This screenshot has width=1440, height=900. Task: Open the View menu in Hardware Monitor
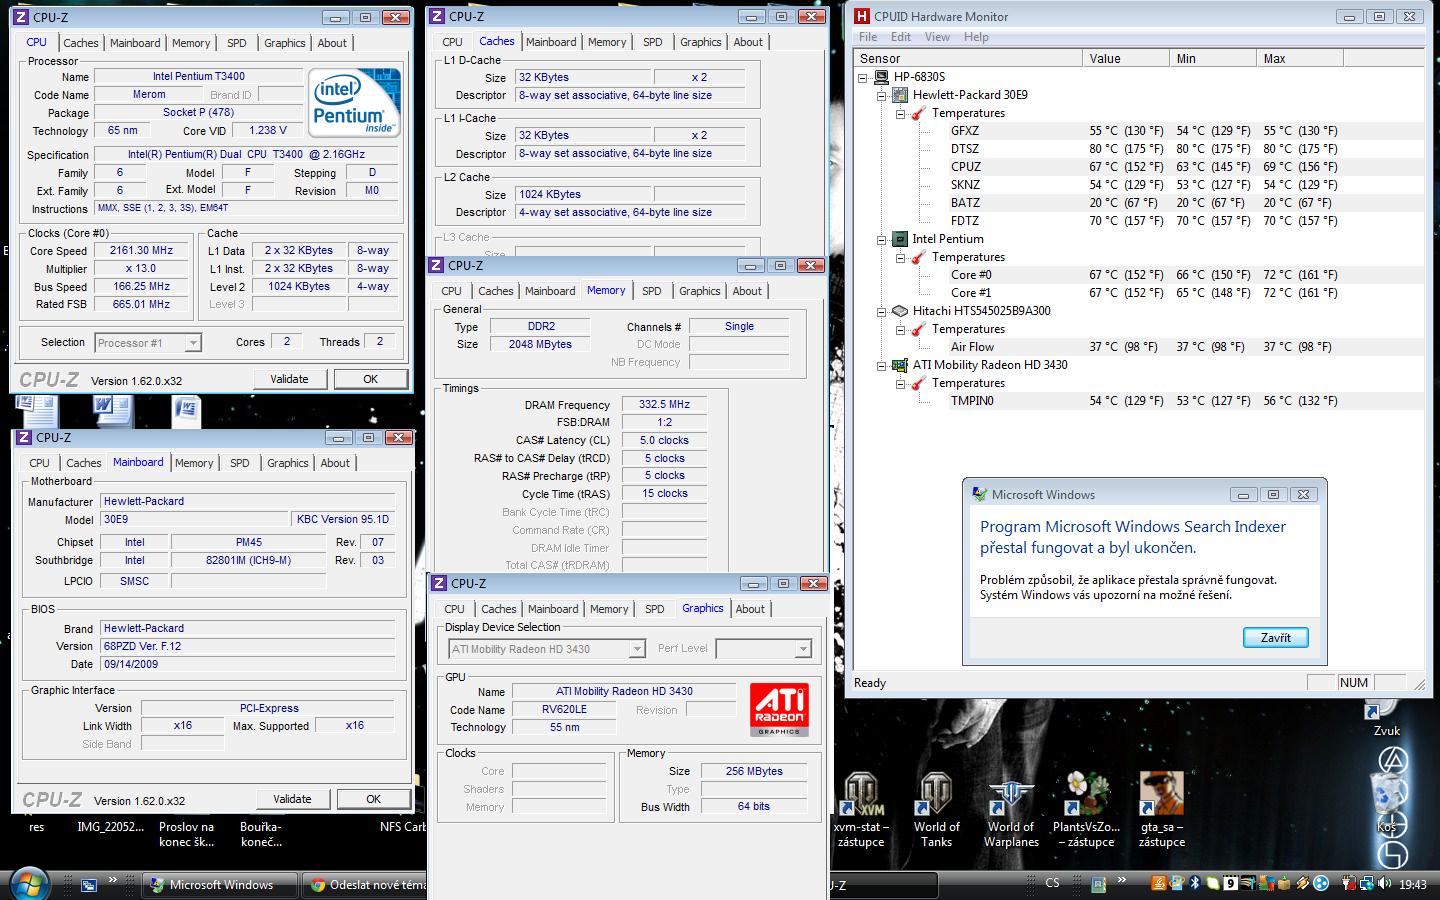point(937,37)
